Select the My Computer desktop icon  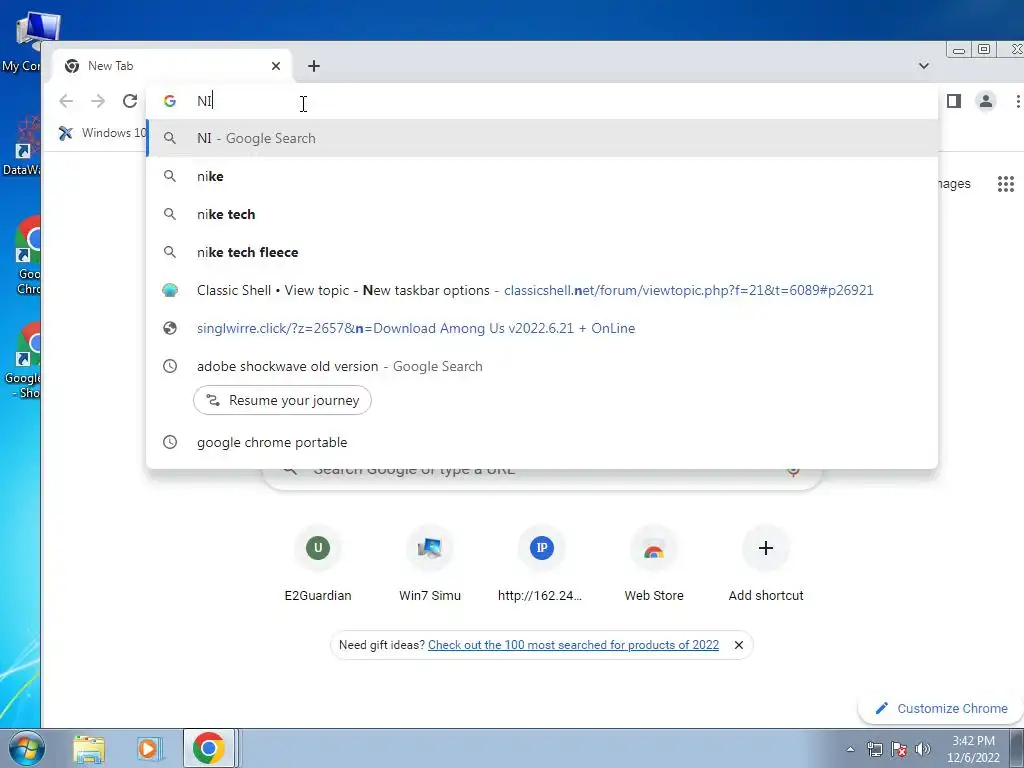[x=22, y=43]
